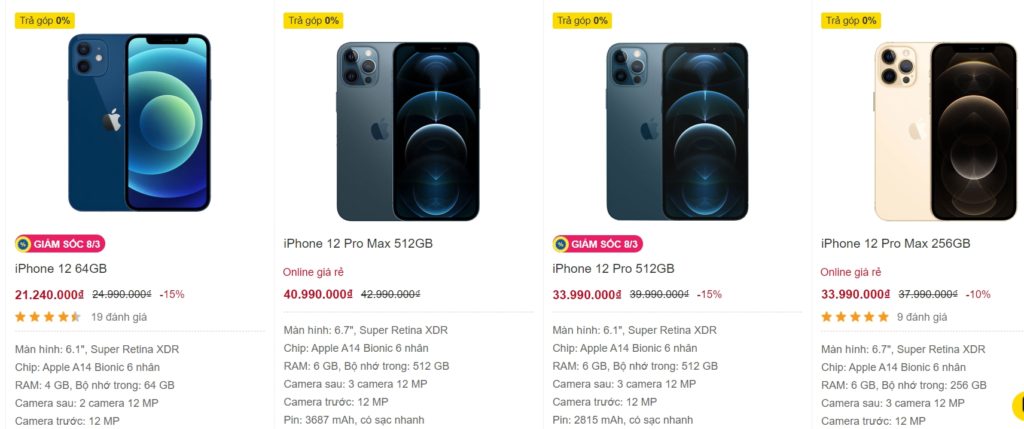The image size is (1024, 429).
Task: Click Trả góp 0% tag on iPhone 12 Pro Max 256GB card
Action: tap(850, 20)
